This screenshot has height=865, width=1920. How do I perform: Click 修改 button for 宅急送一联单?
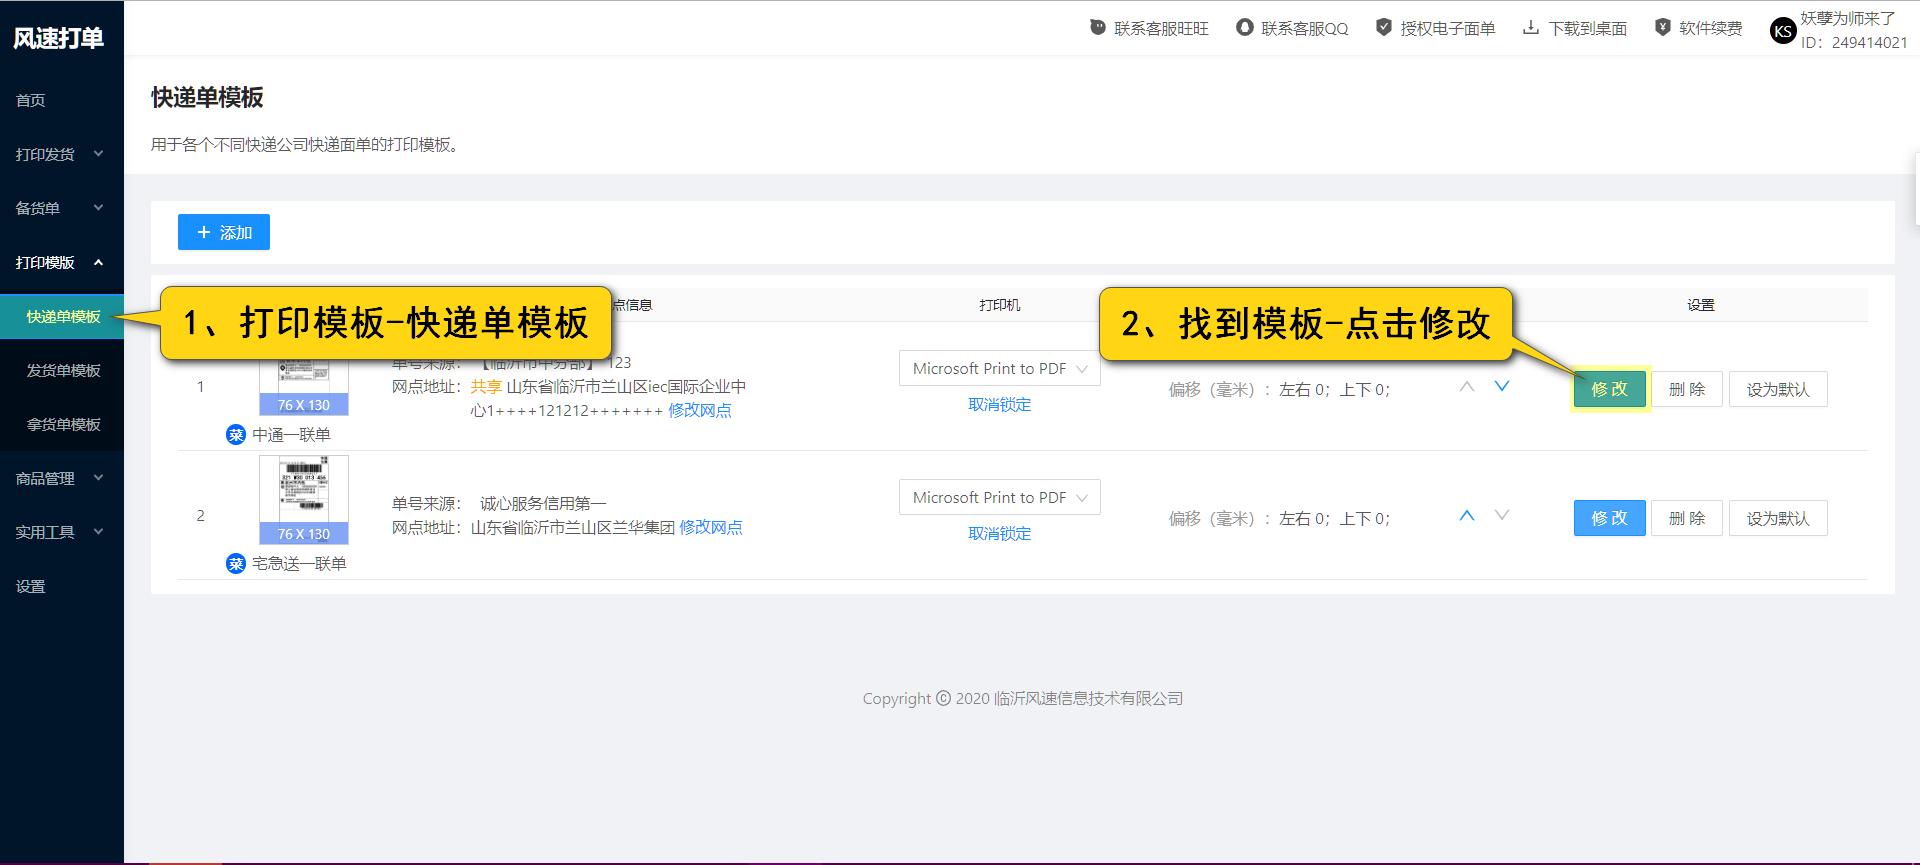click(x=1610, y=518)
